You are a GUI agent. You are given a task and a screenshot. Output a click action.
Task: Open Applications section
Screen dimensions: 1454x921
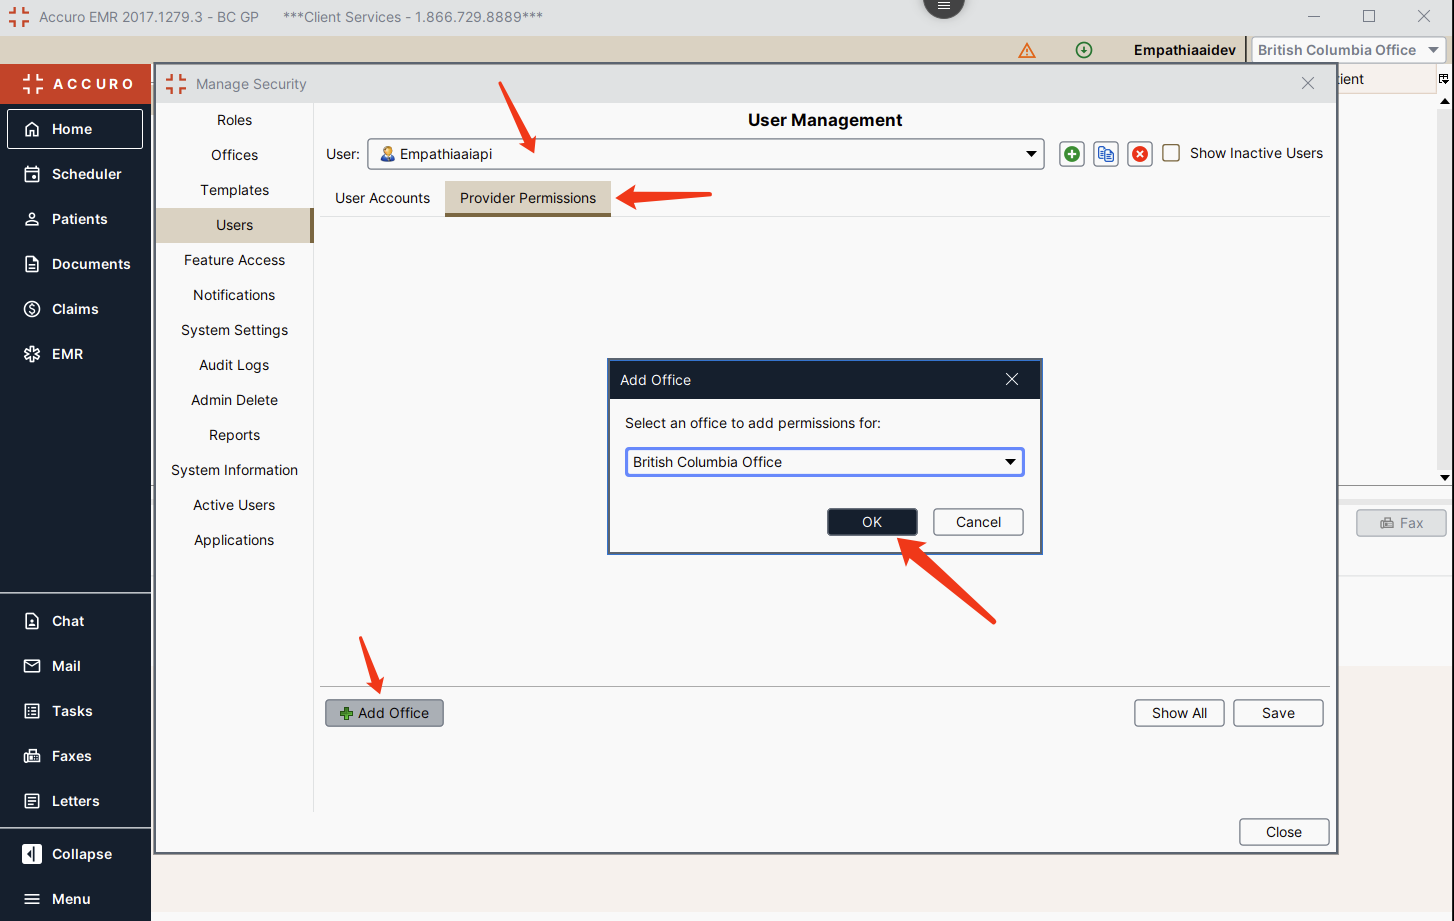coord(234,540)
